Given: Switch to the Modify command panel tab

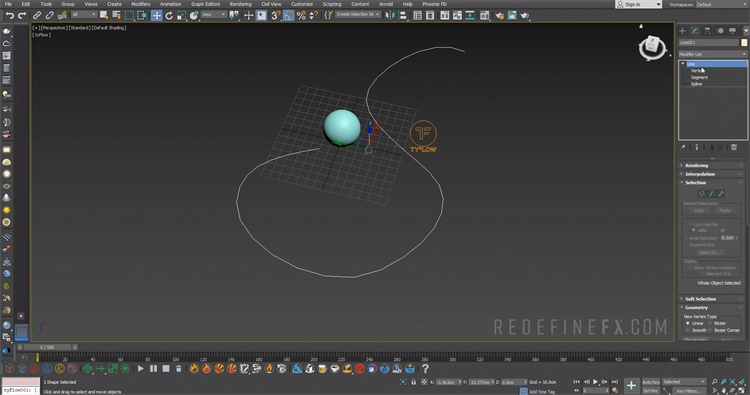Looking at the screenshot, I should [695, 31].
